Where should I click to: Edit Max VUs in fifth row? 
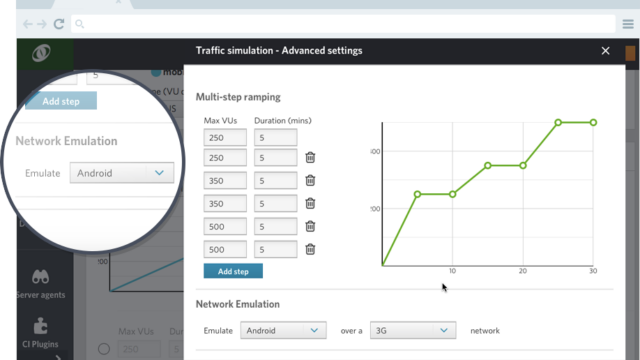(225, 226)
